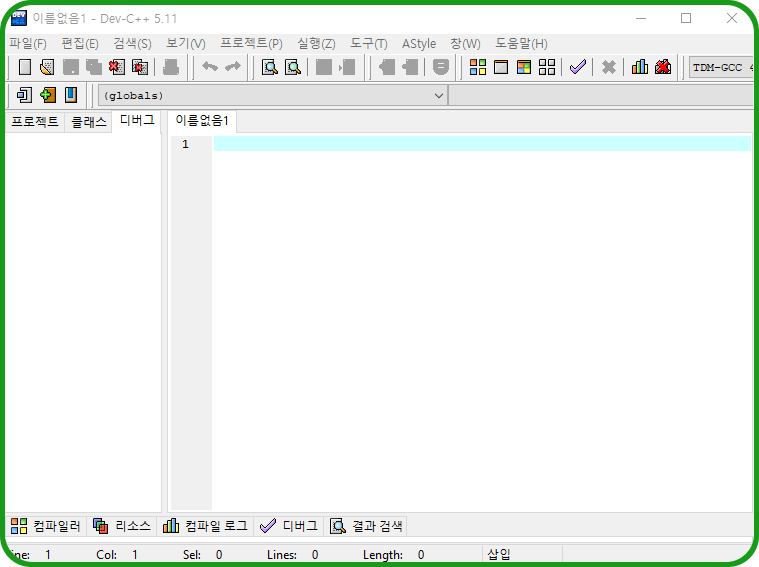
Task: Click the Col: 1 status bar entry
Action: tap(117, 554)
